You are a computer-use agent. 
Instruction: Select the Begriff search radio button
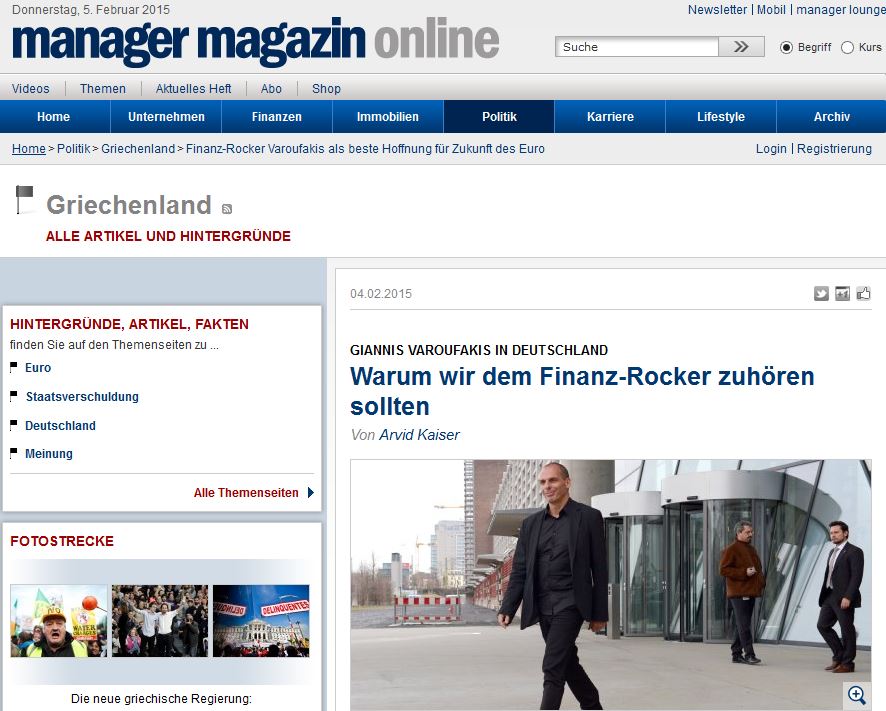(786, 47)
